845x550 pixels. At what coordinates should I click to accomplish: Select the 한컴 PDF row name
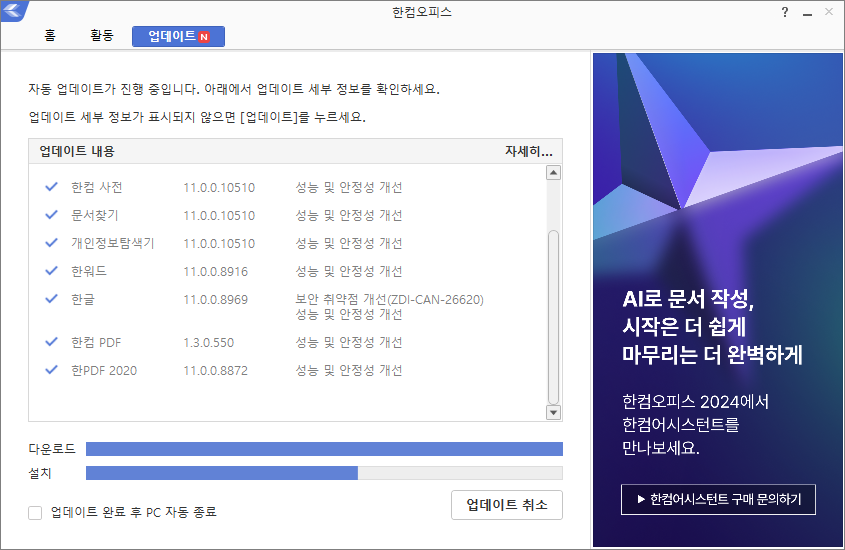[96, 343]
